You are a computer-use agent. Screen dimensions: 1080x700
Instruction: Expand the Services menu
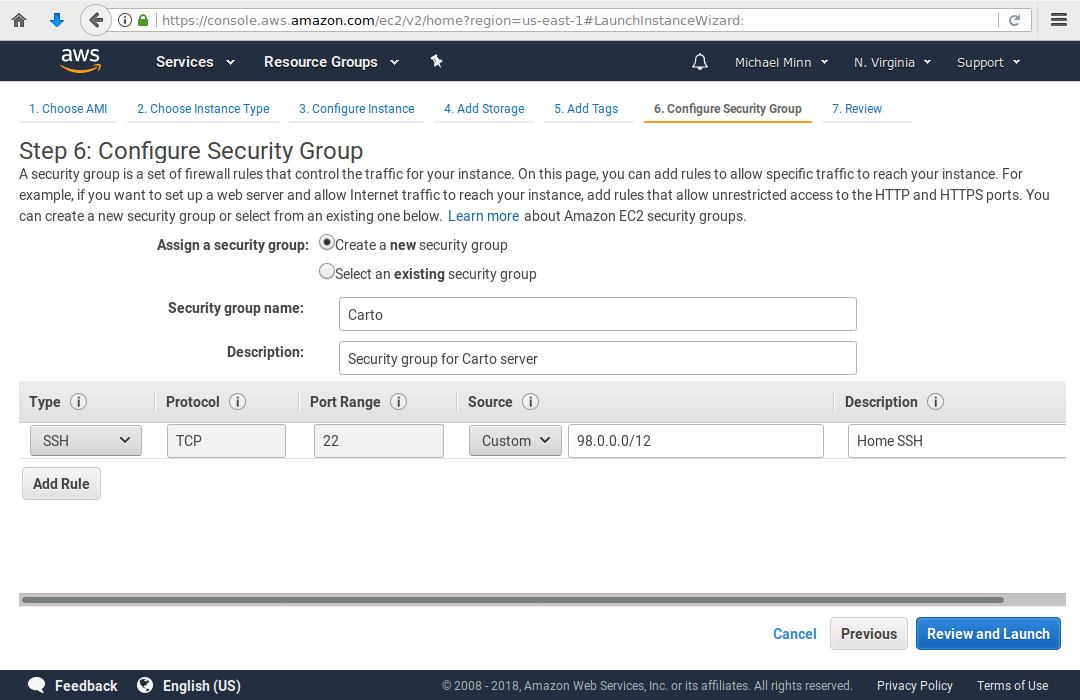pos(195,62)
